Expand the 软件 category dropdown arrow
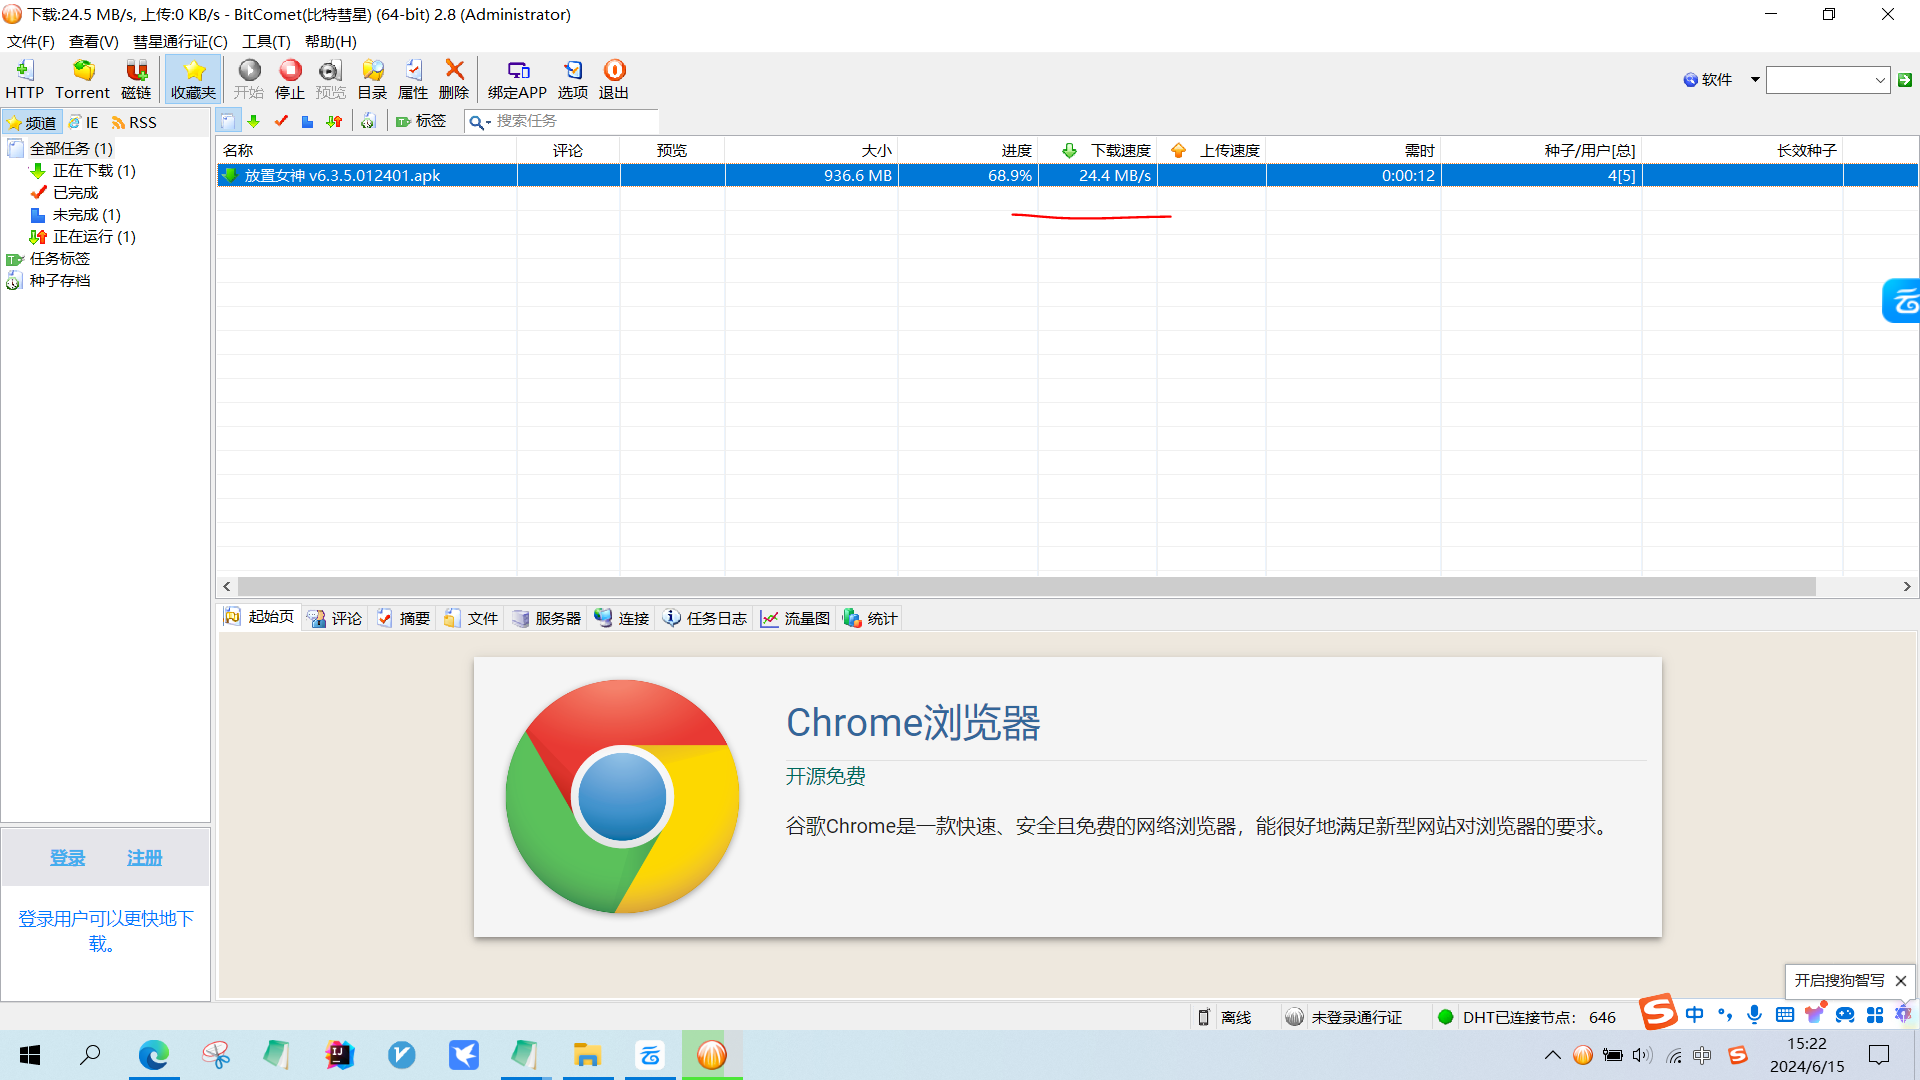1920x1080 pixels. (x=1755, y=80)
